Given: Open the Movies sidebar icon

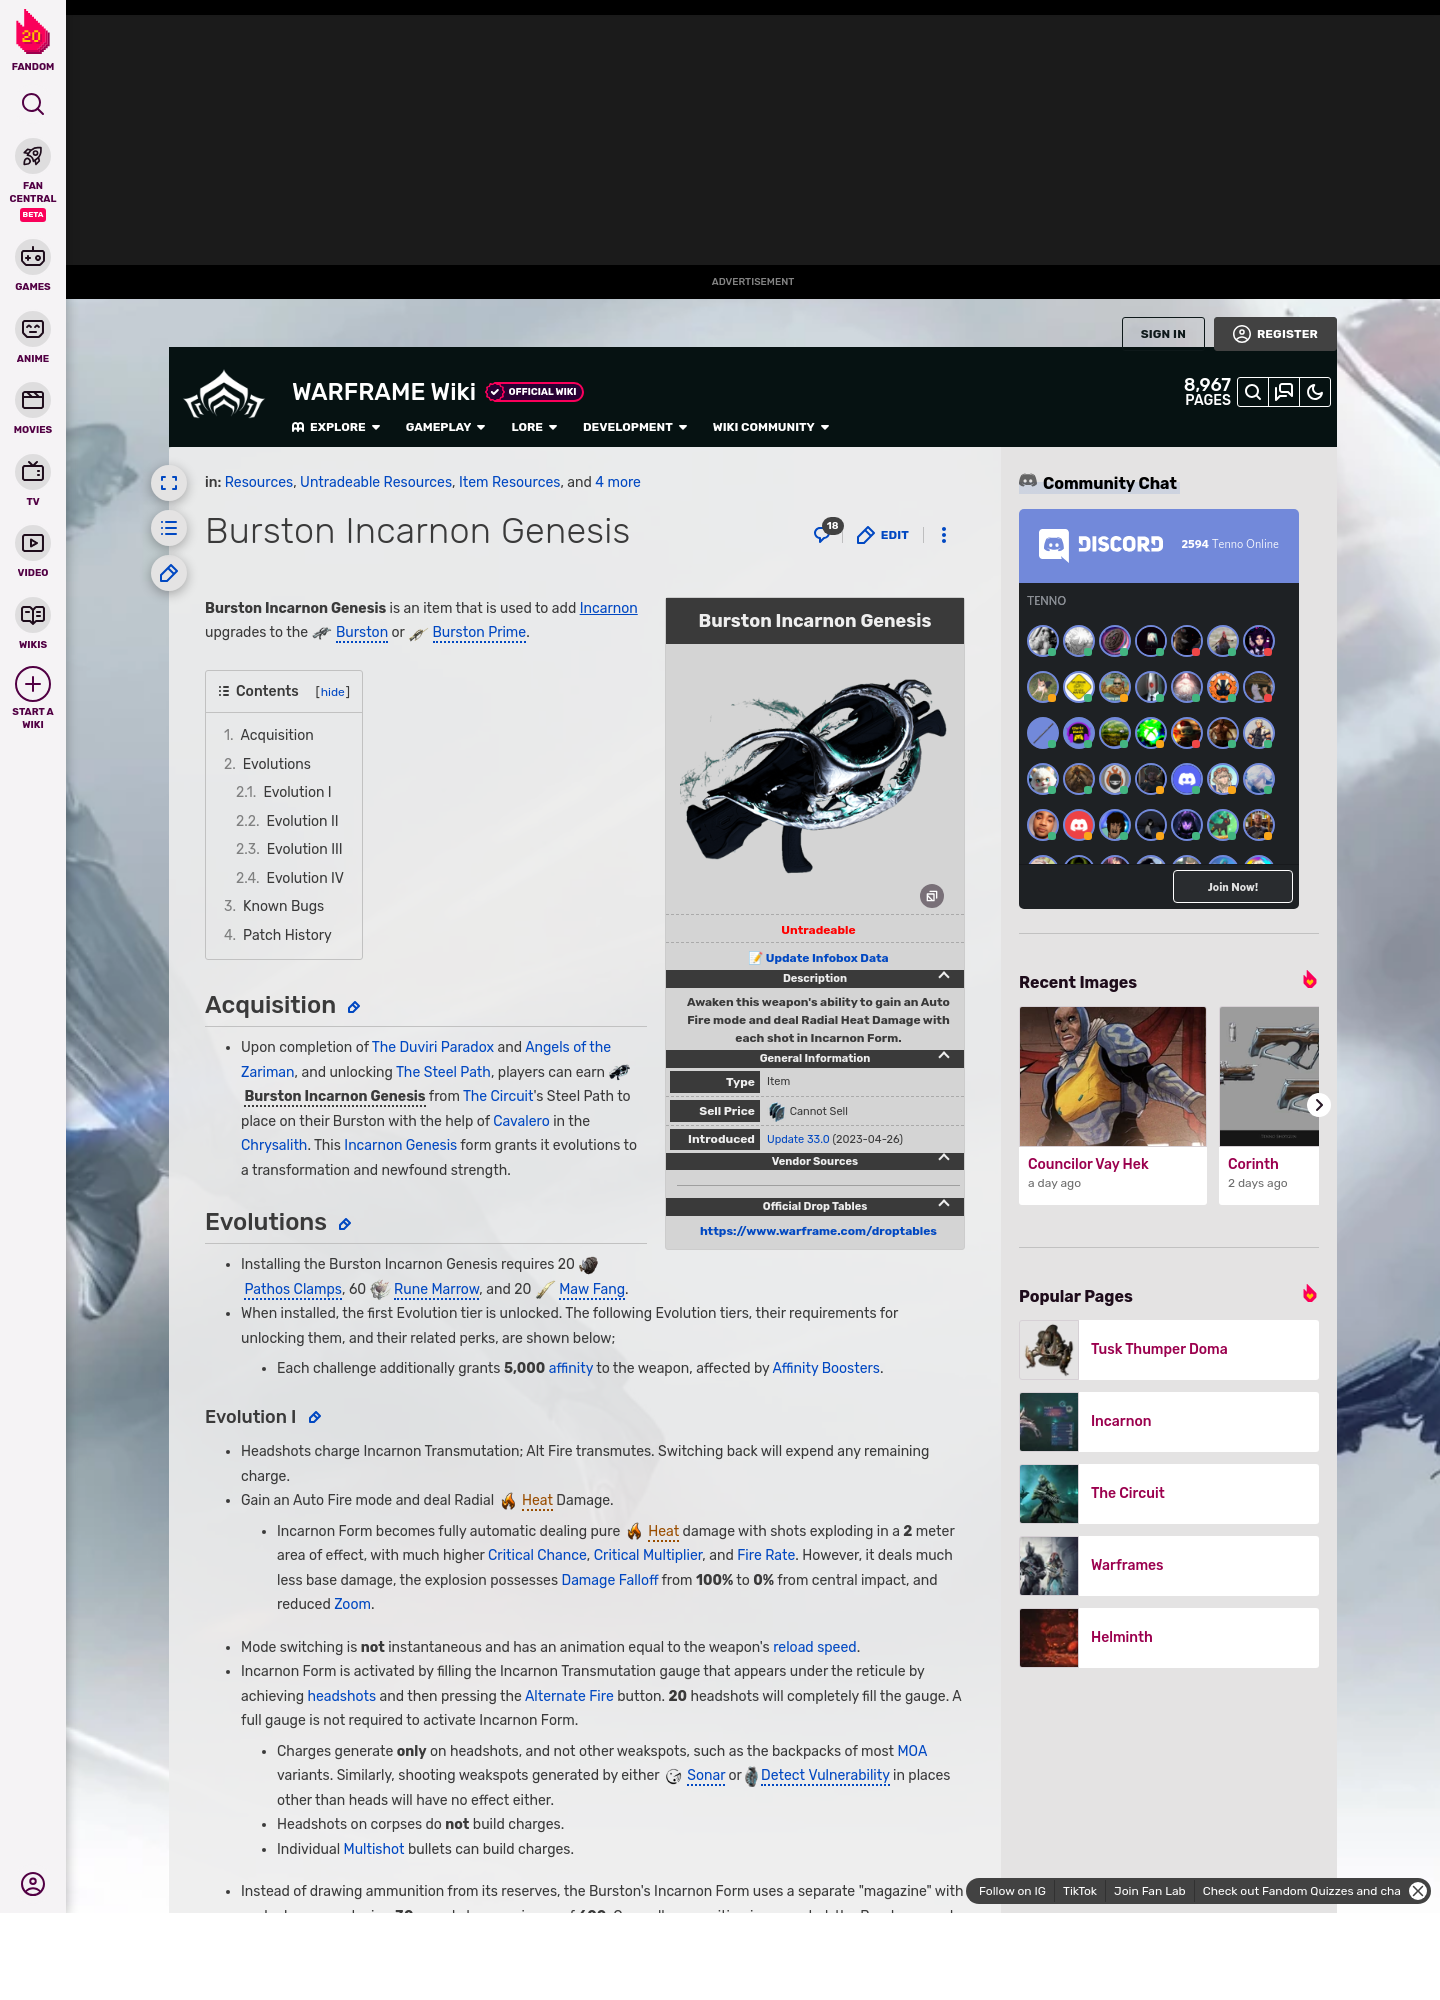Looking at the screenshot, I should click(x=33, y=400).
